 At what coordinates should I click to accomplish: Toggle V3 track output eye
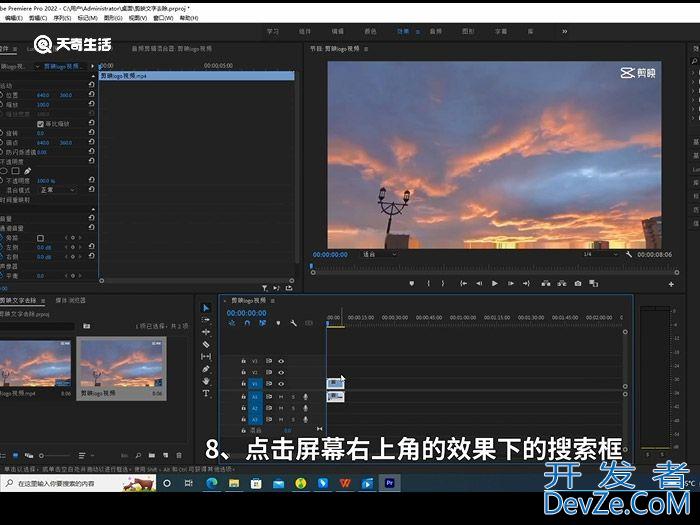[281, 361]
